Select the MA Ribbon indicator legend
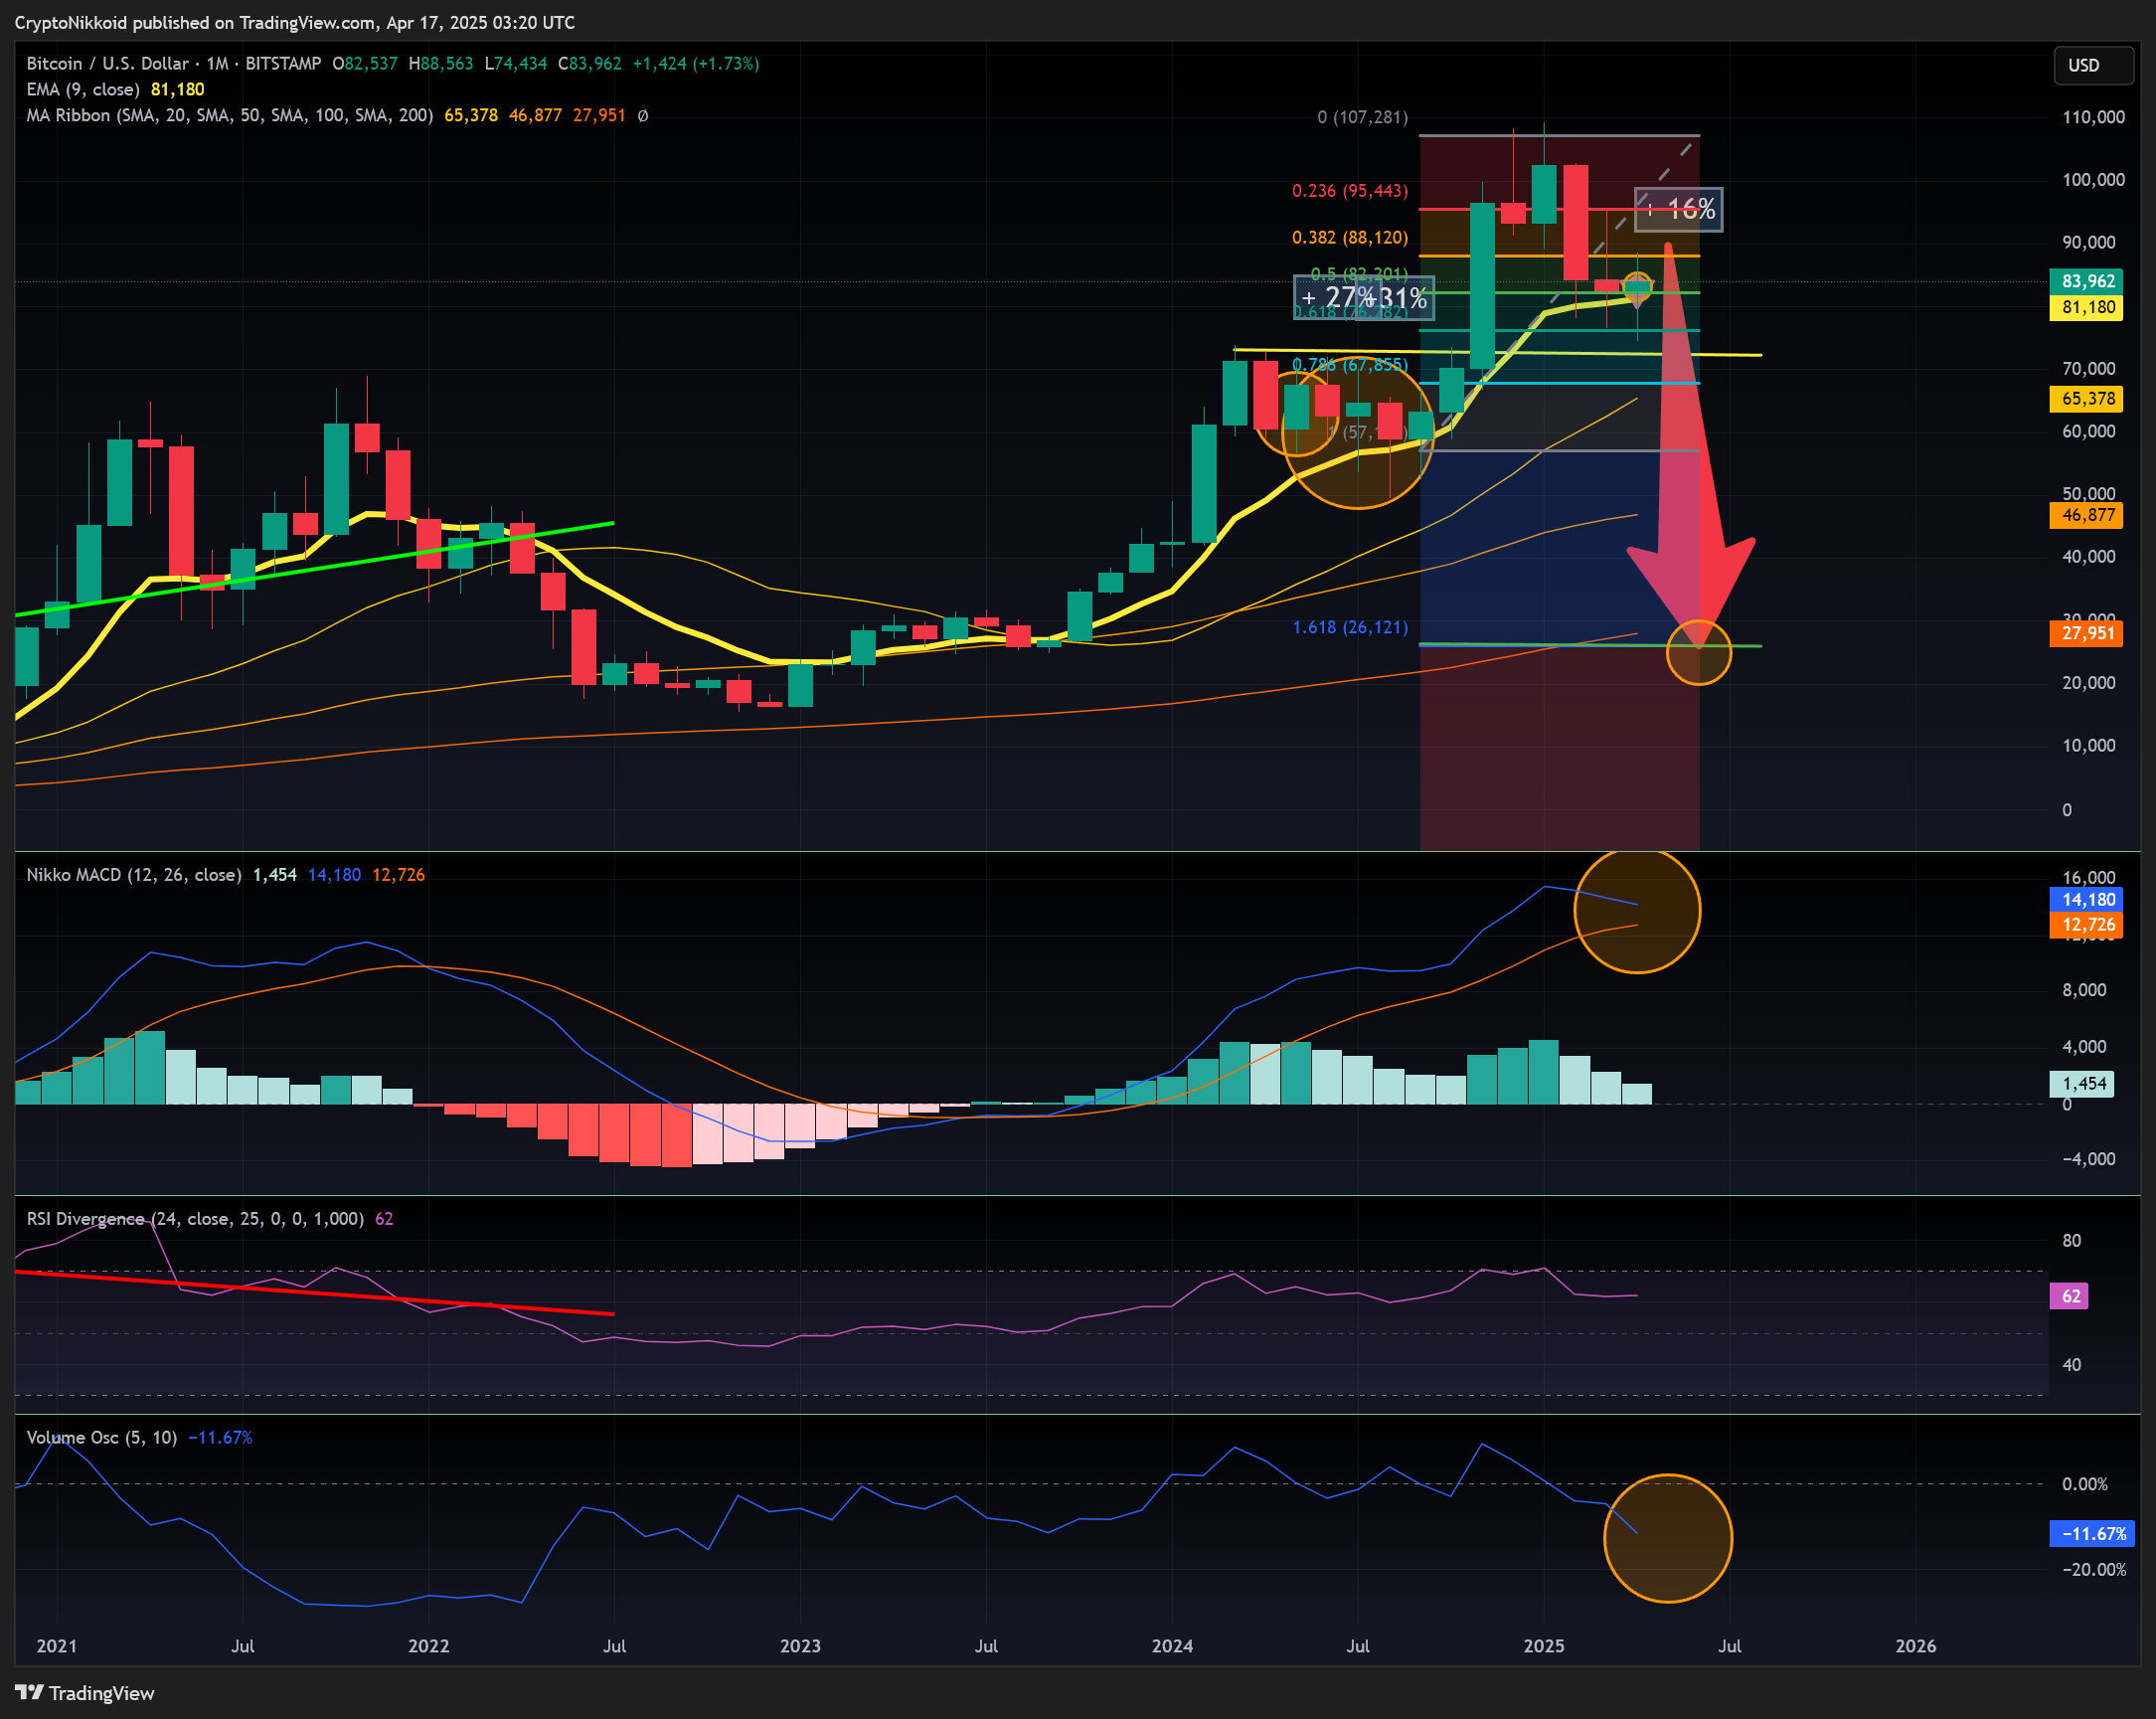This screenshot has height=1719, width=2156. click(229, 116)
